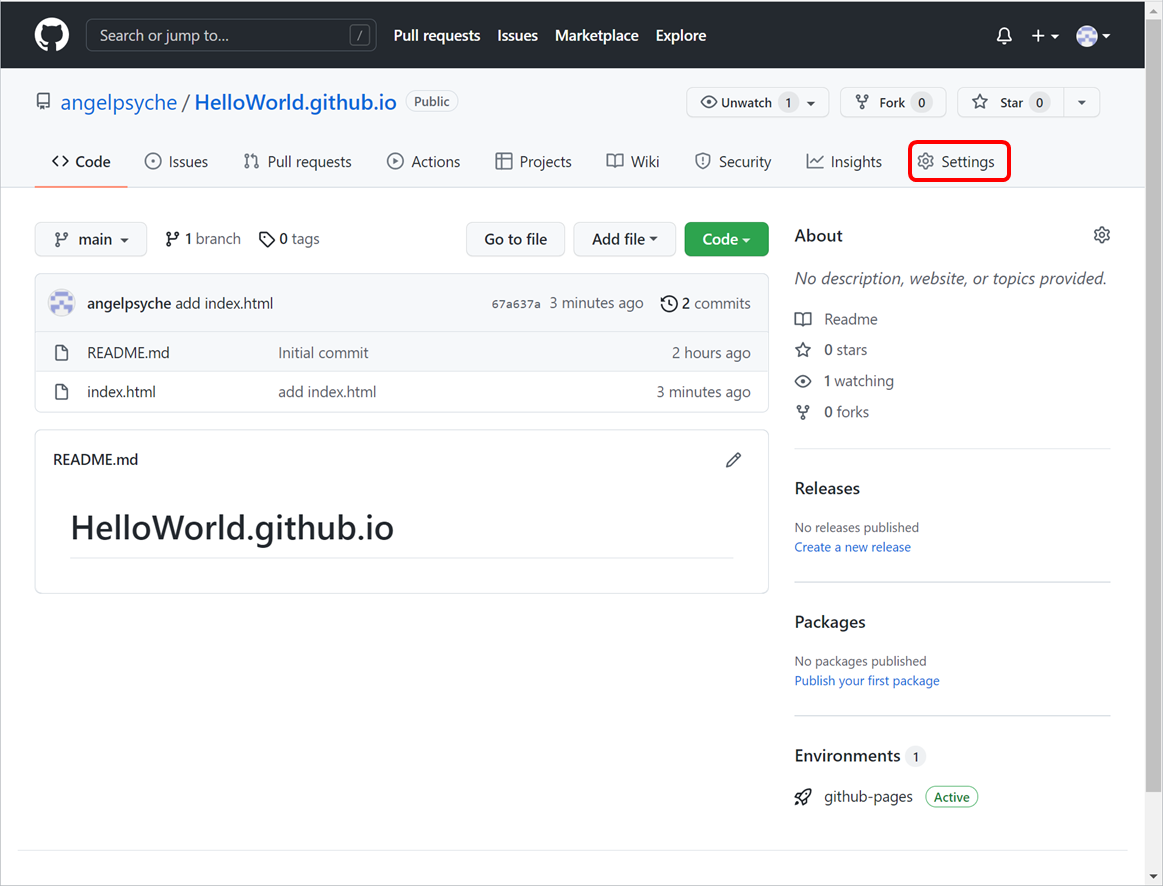The image size is (1163, 886).
Task: Click the GitHub Octocat logo
Action: click(x=52, y=35)
